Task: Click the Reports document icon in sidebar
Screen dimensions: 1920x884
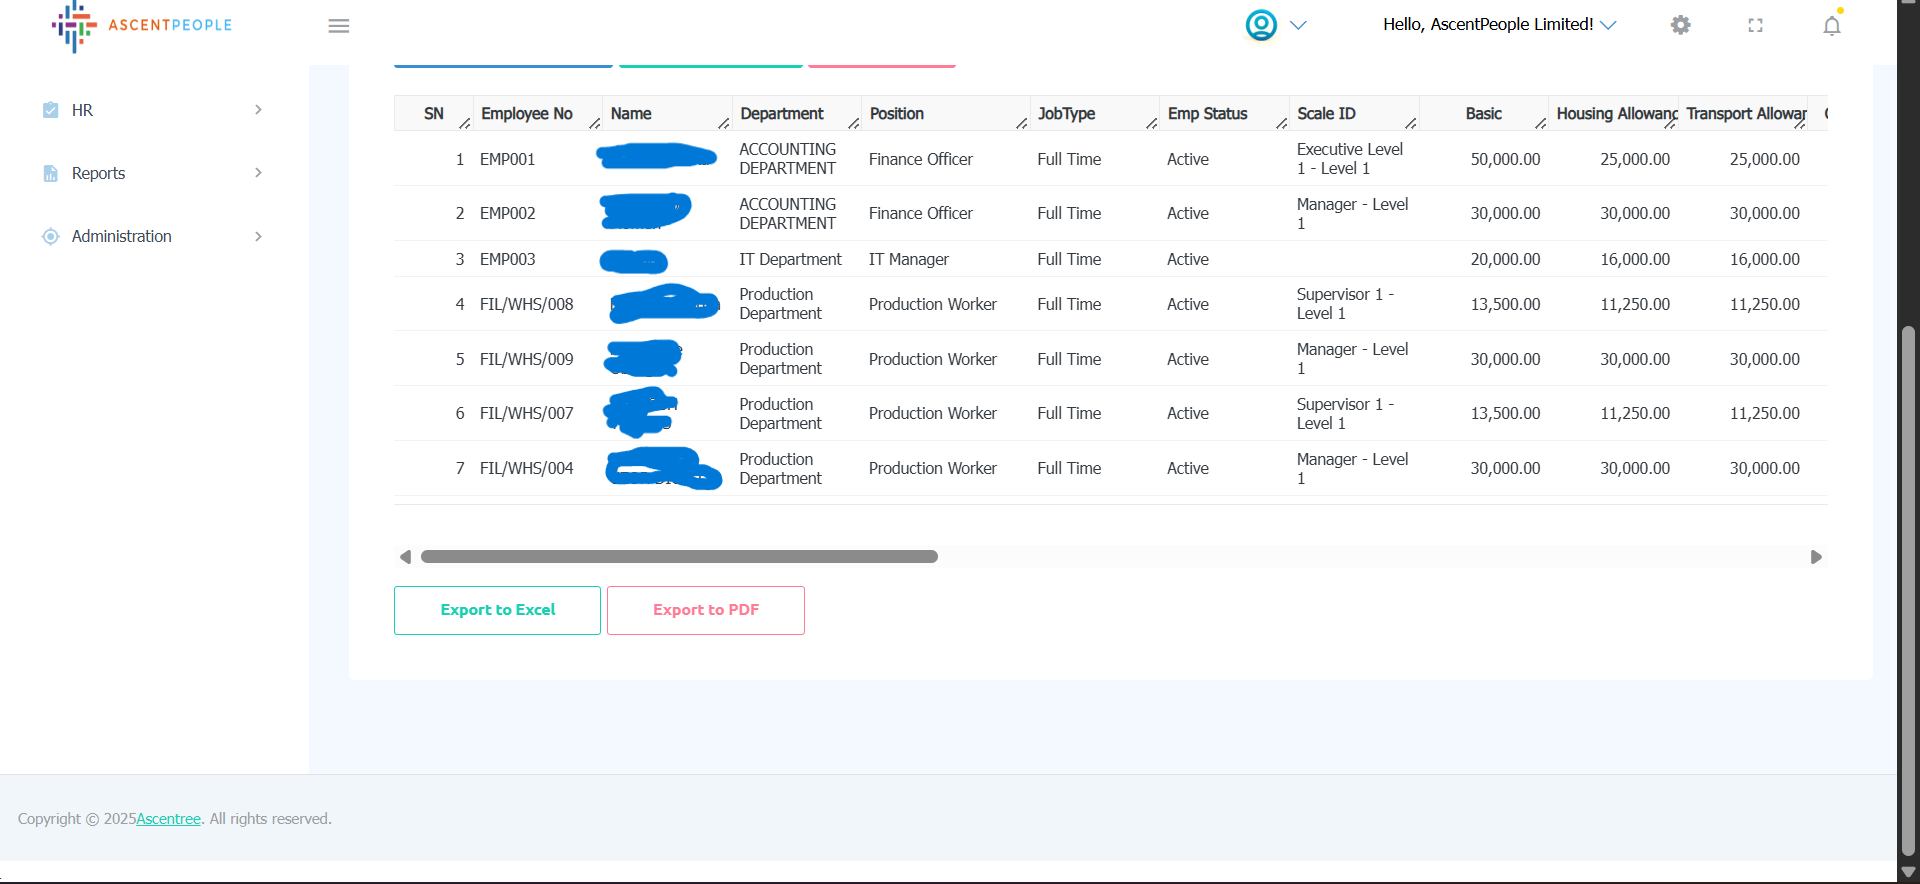Action: [x=50, y=173]
